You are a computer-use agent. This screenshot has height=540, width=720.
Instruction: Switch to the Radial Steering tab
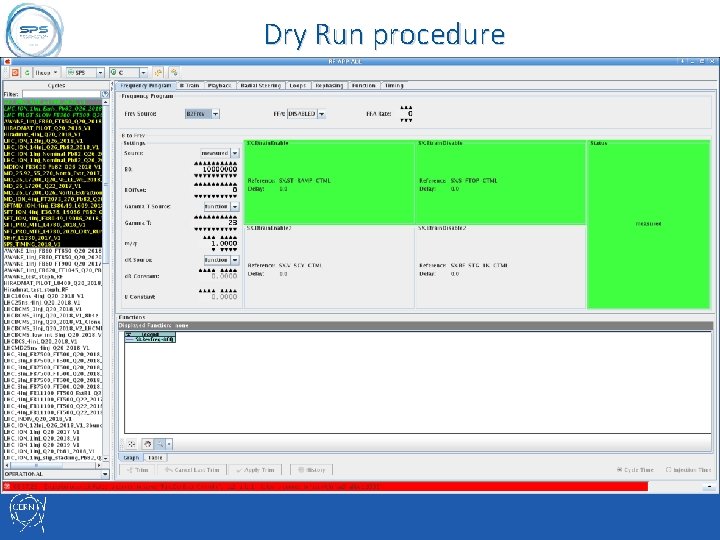coord(260,85)
